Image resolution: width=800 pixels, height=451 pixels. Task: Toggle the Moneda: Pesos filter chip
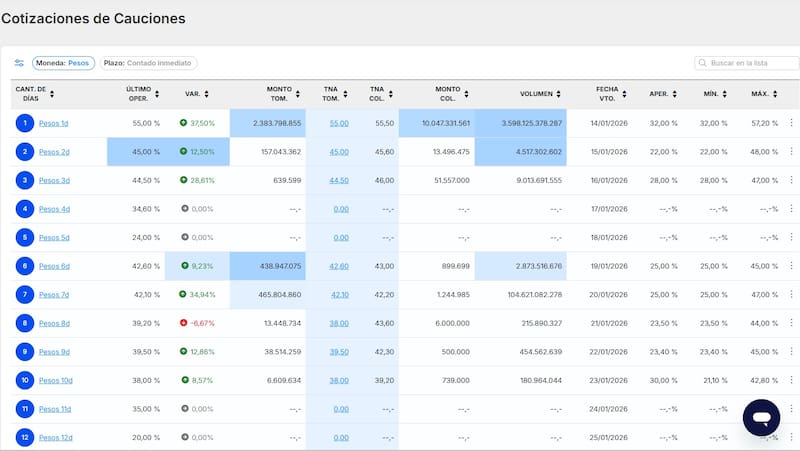(63, 63)
